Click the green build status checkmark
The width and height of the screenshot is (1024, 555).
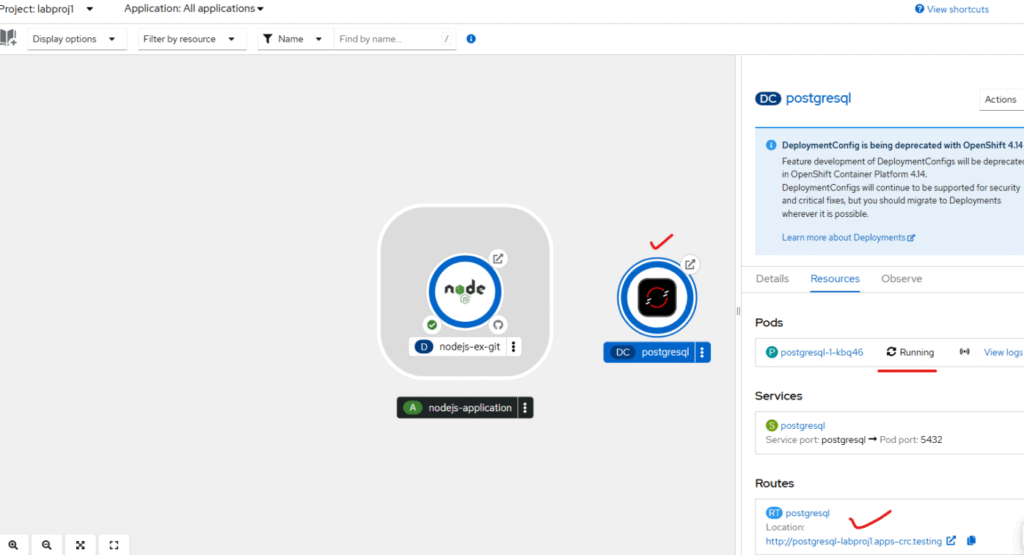[431, 325]
